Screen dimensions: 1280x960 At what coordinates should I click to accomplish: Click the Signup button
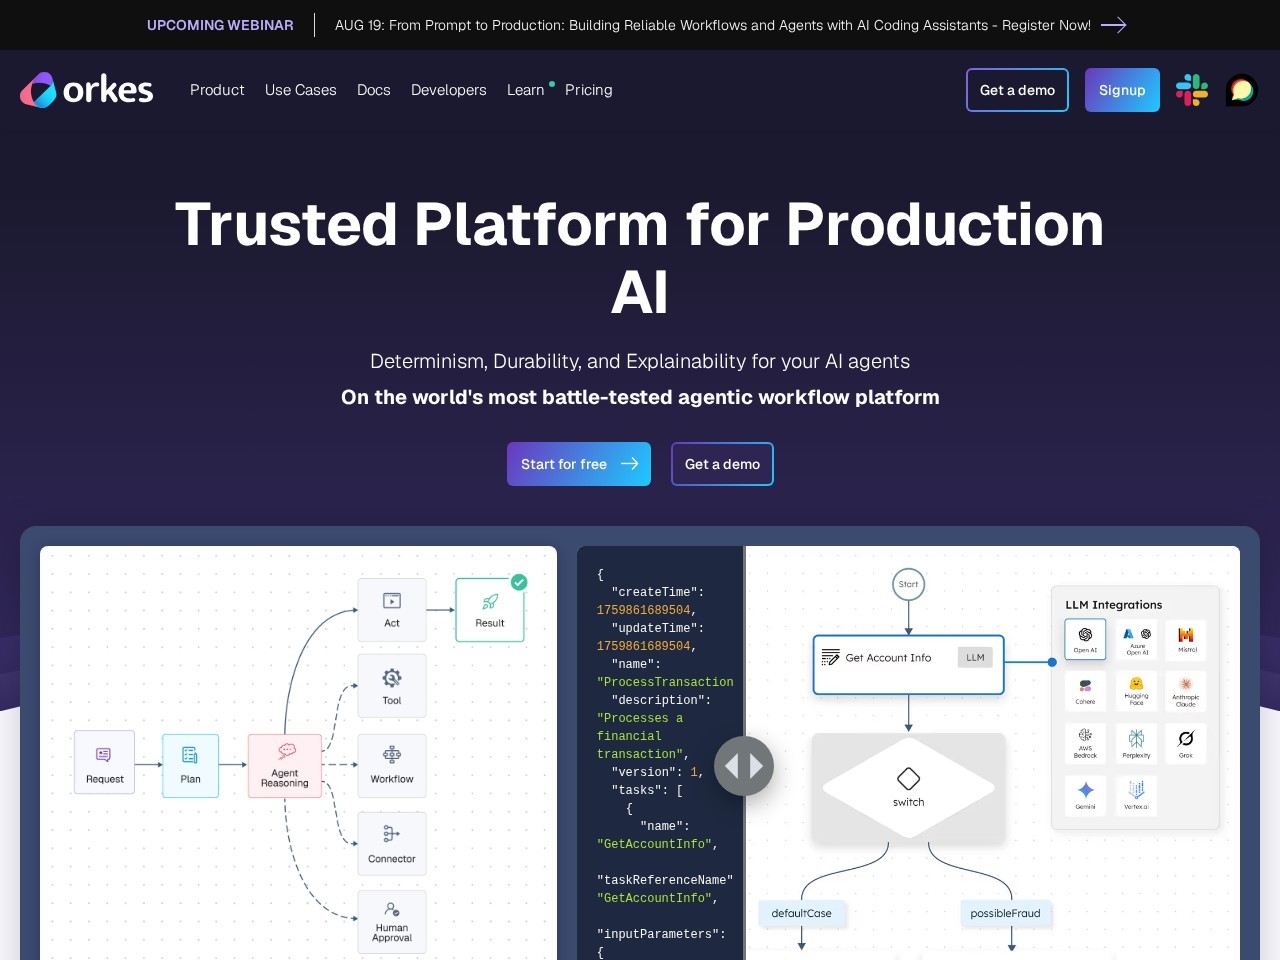pyautogui.click(x=1122, y=90)
